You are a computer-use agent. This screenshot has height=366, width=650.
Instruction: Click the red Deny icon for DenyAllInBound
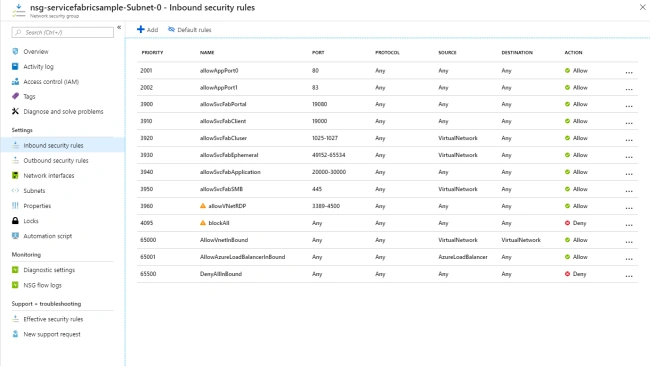tap(567, 274)
